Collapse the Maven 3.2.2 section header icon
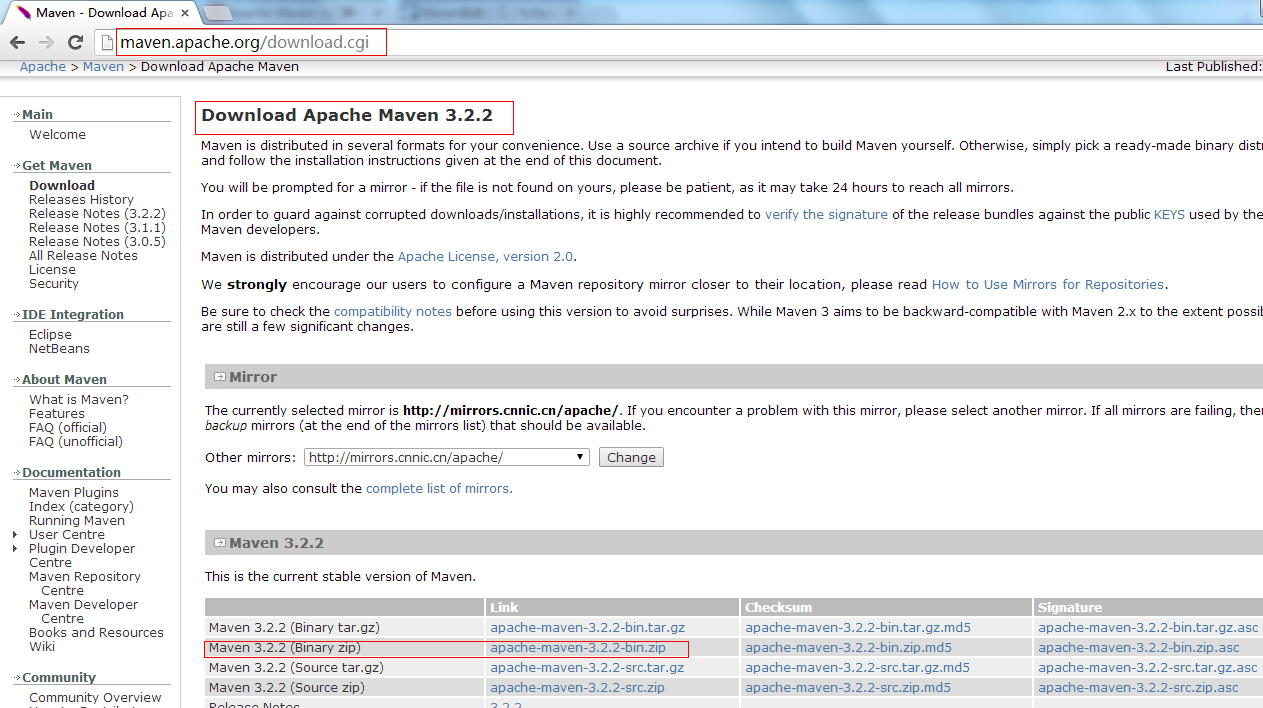1263x708 pixels. [219, 543]
